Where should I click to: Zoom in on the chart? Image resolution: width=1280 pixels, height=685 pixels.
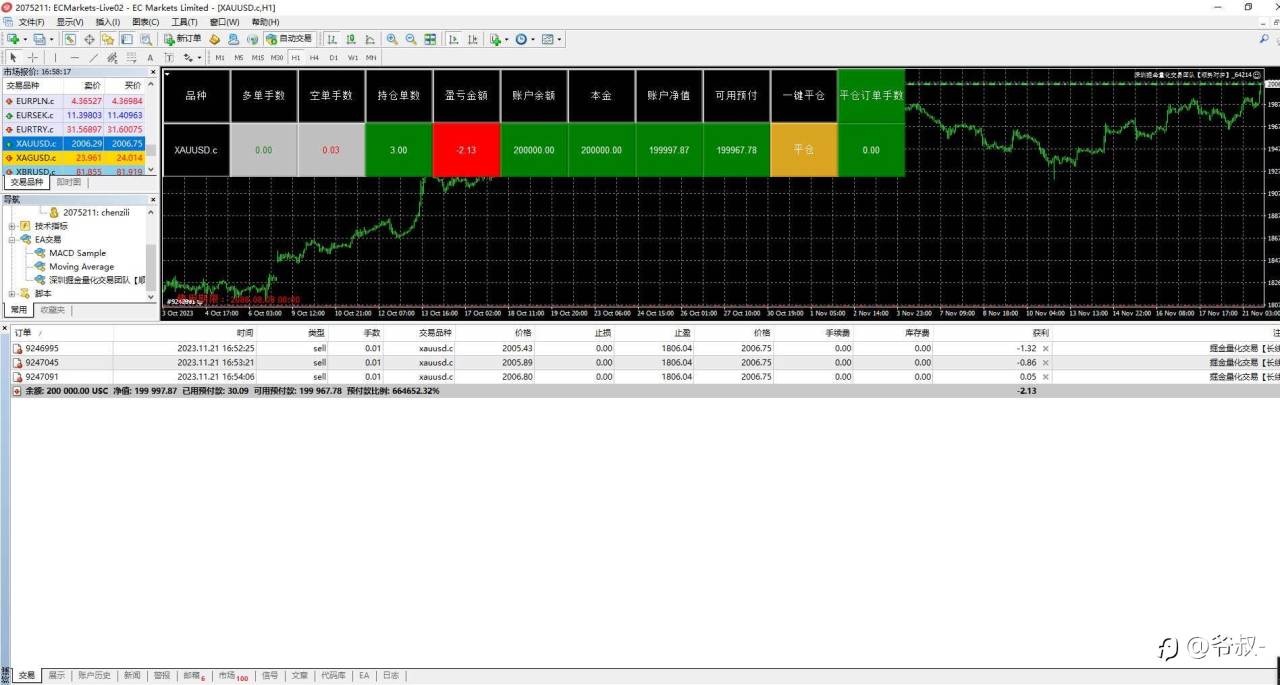click(x=392, y=39)
